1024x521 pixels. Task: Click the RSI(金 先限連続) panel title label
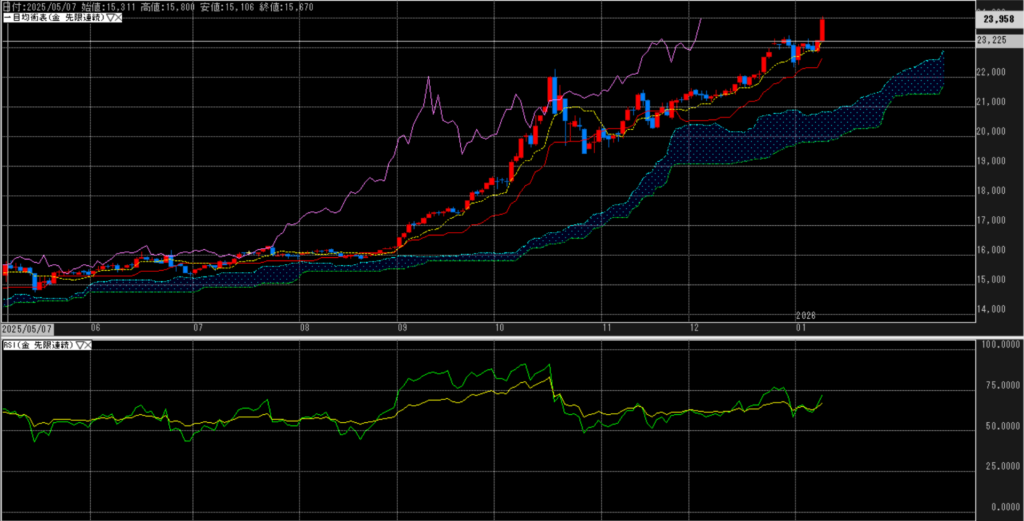pos(37,345)
